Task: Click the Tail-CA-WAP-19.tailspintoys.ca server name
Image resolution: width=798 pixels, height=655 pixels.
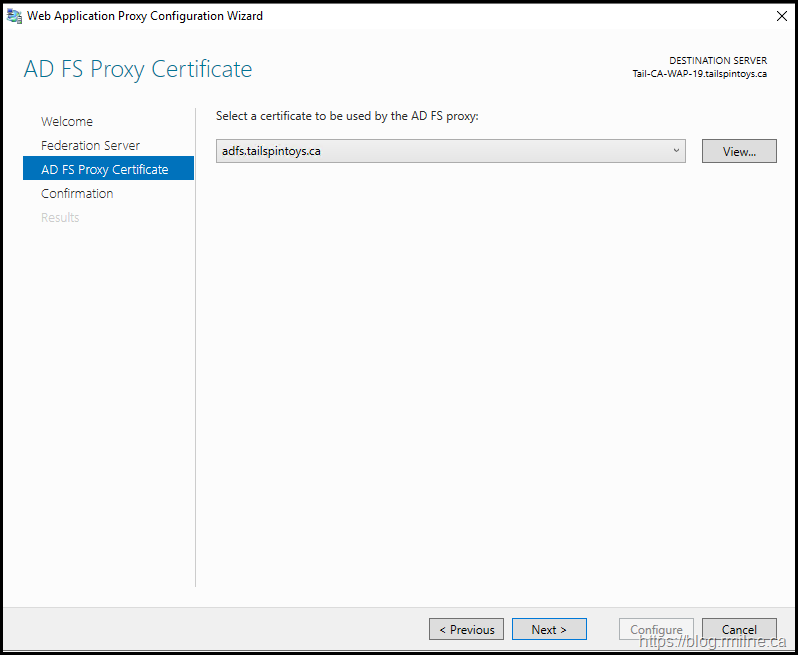Action: tap(699, 74)
